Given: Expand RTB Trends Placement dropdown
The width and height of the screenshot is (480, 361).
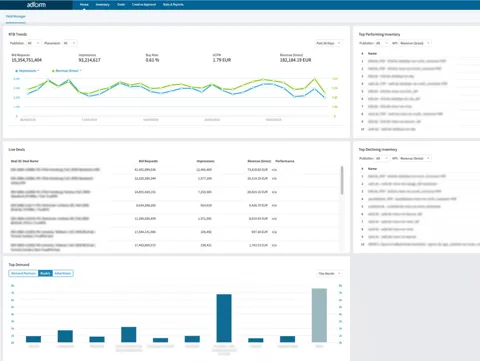Looking at the screenshot, I should [x=69, y=43].
